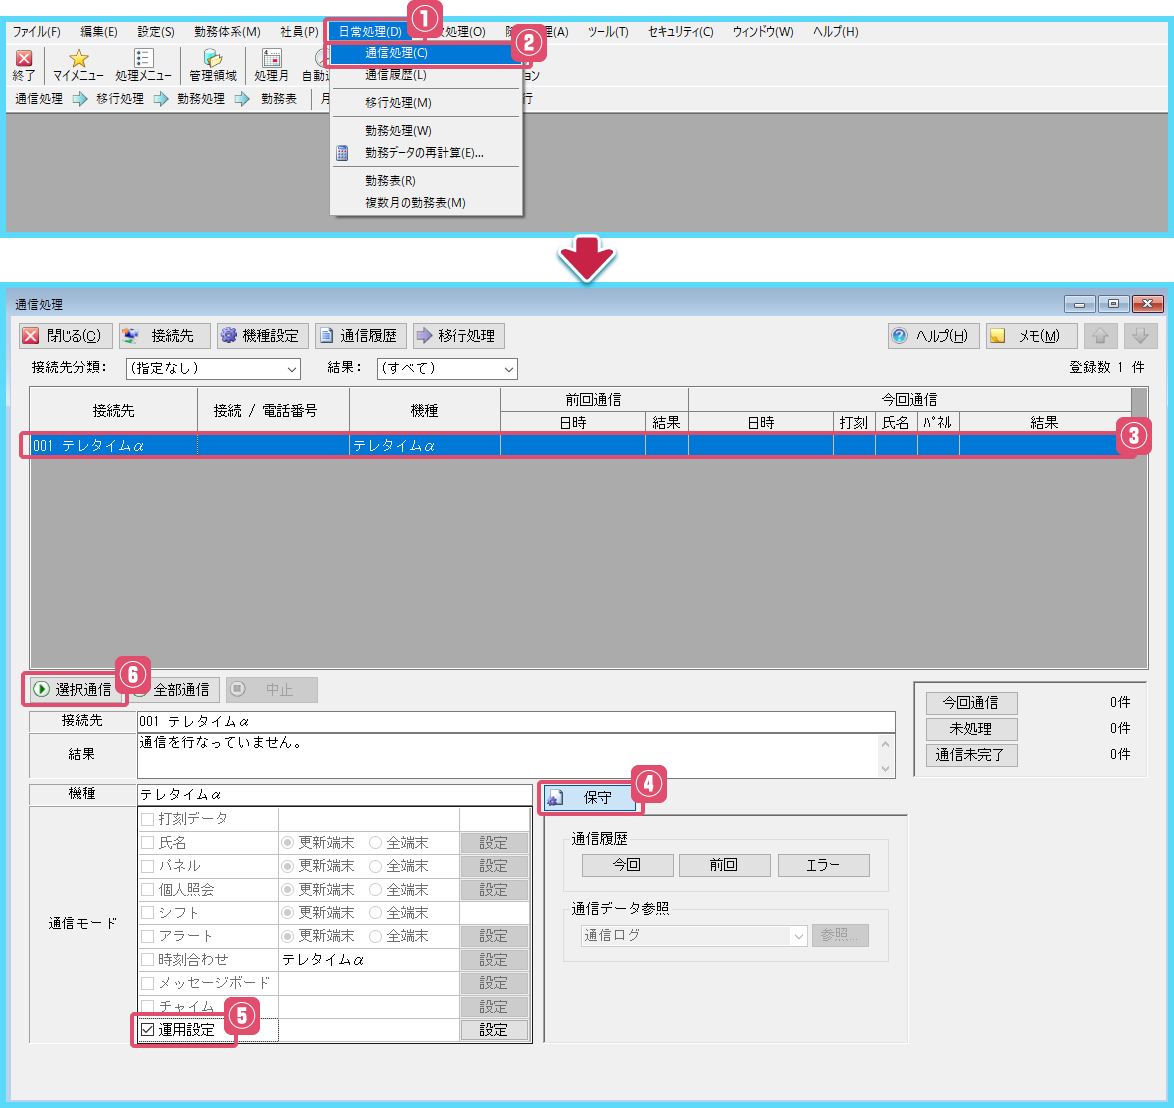Open マイメニュー star icon
This screenshot has width=1174, height=1108.
(78, 65)
